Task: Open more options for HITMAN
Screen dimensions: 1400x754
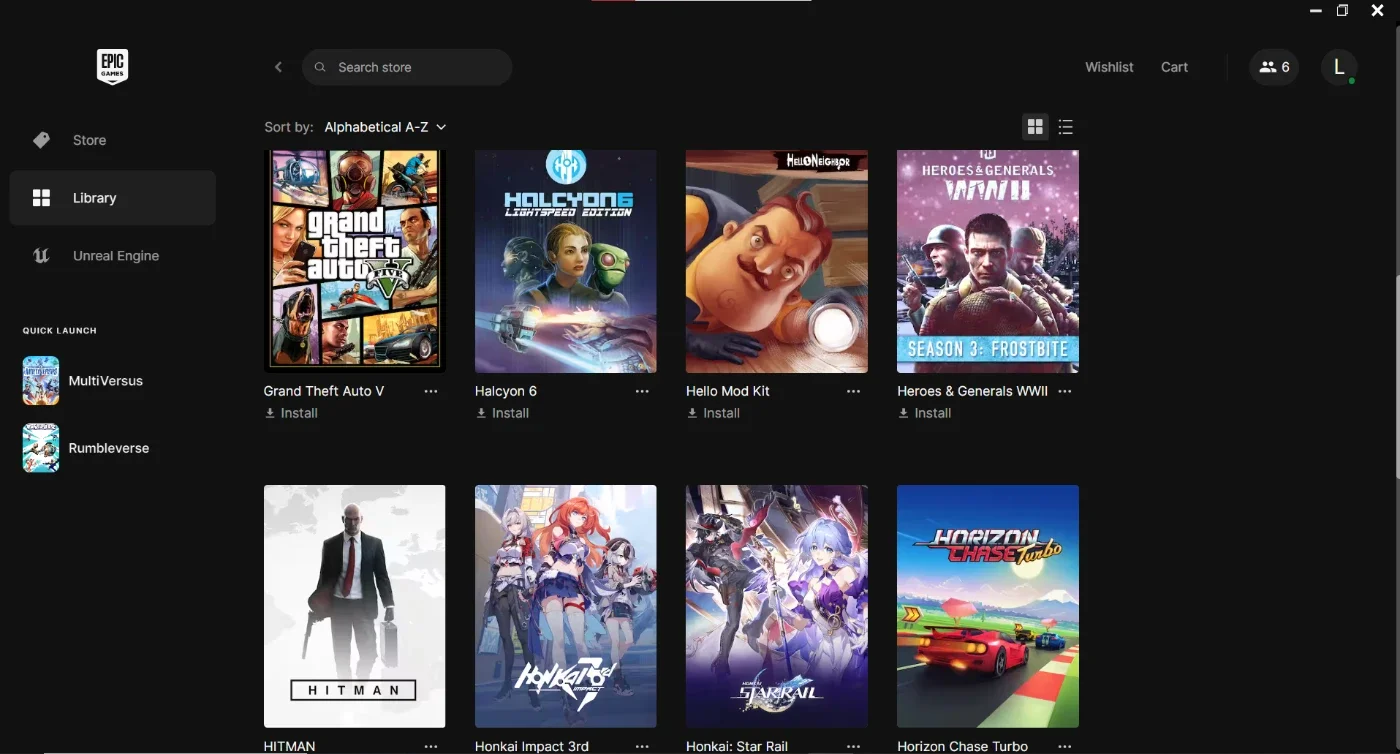Action: pyautogui.click(x=431, y=746)
